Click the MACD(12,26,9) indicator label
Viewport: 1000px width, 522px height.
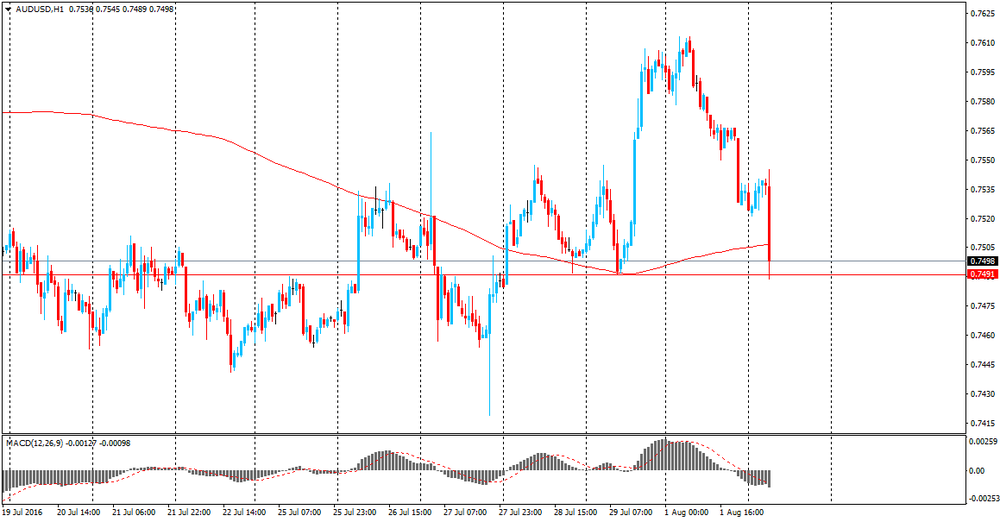pos(34,443)
